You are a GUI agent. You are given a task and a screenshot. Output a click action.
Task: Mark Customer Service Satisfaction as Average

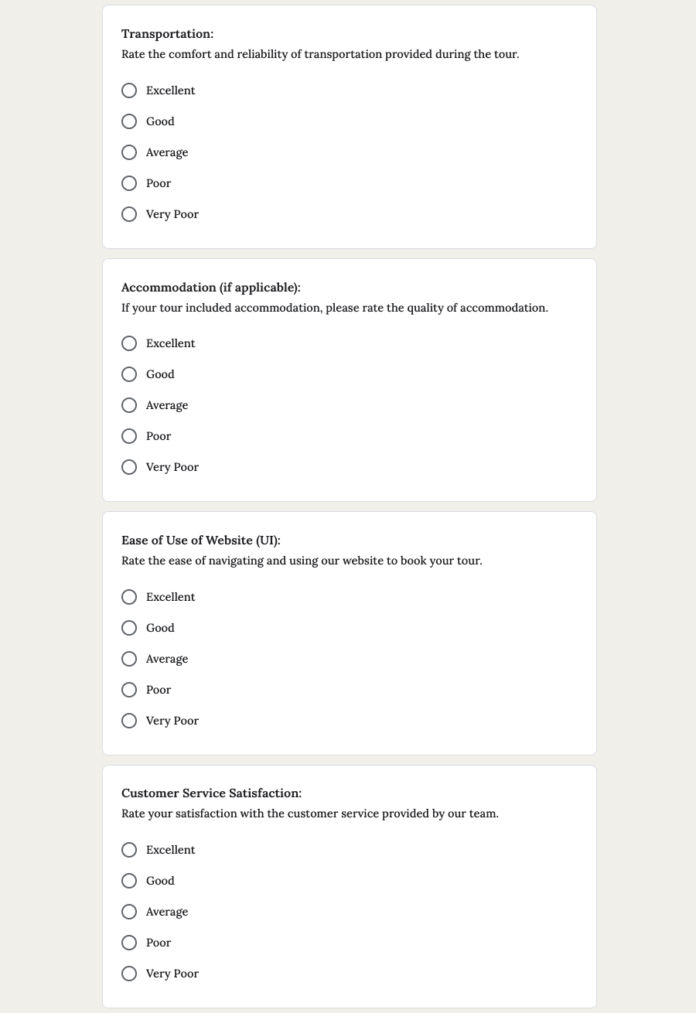coord(129,911)
